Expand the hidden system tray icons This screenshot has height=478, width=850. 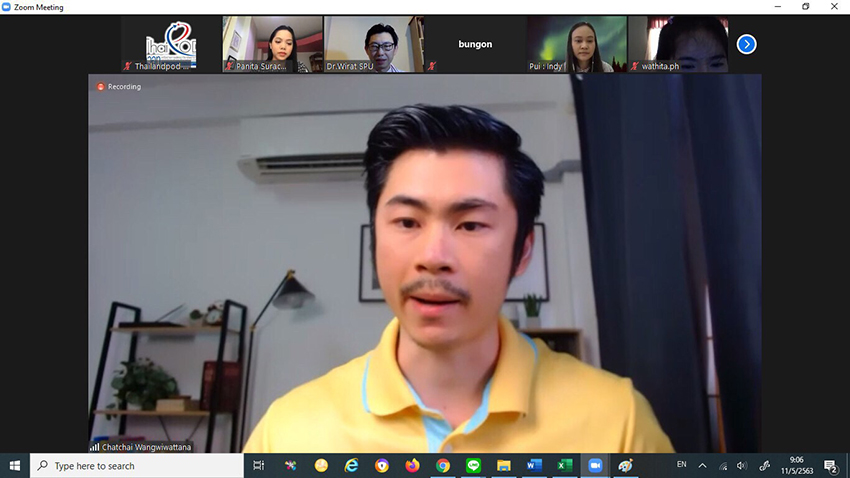click(x=702, y=466)
